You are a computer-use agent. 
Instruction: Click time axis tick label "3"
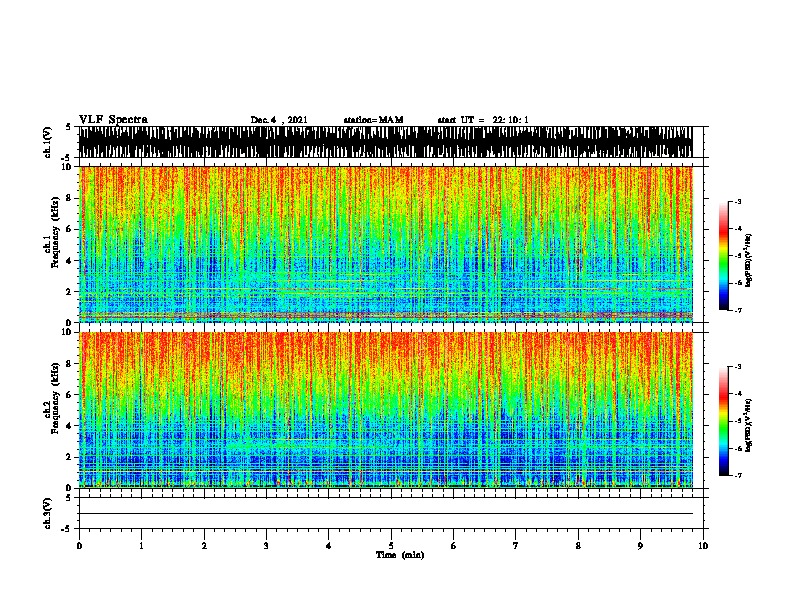pos(266,546)
